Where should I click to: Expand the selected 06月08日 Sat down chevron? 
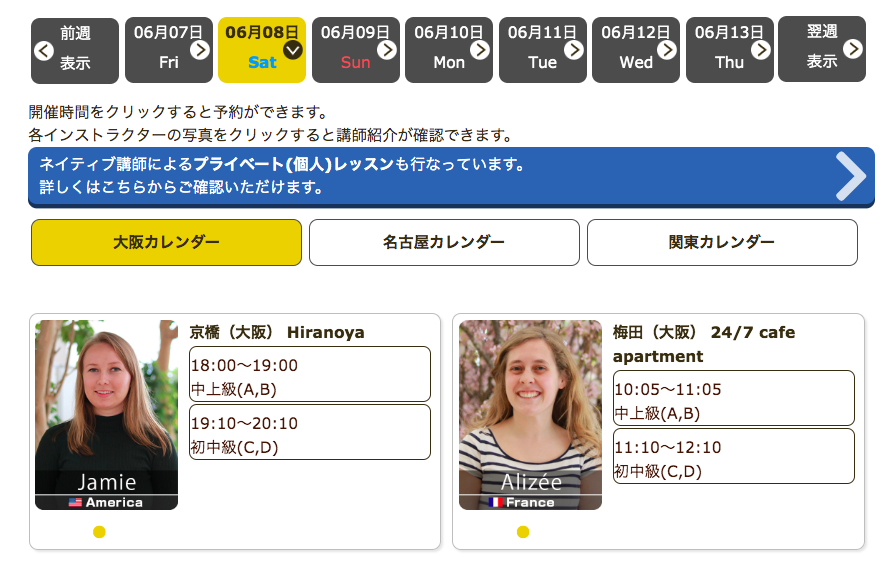point(293,49)
